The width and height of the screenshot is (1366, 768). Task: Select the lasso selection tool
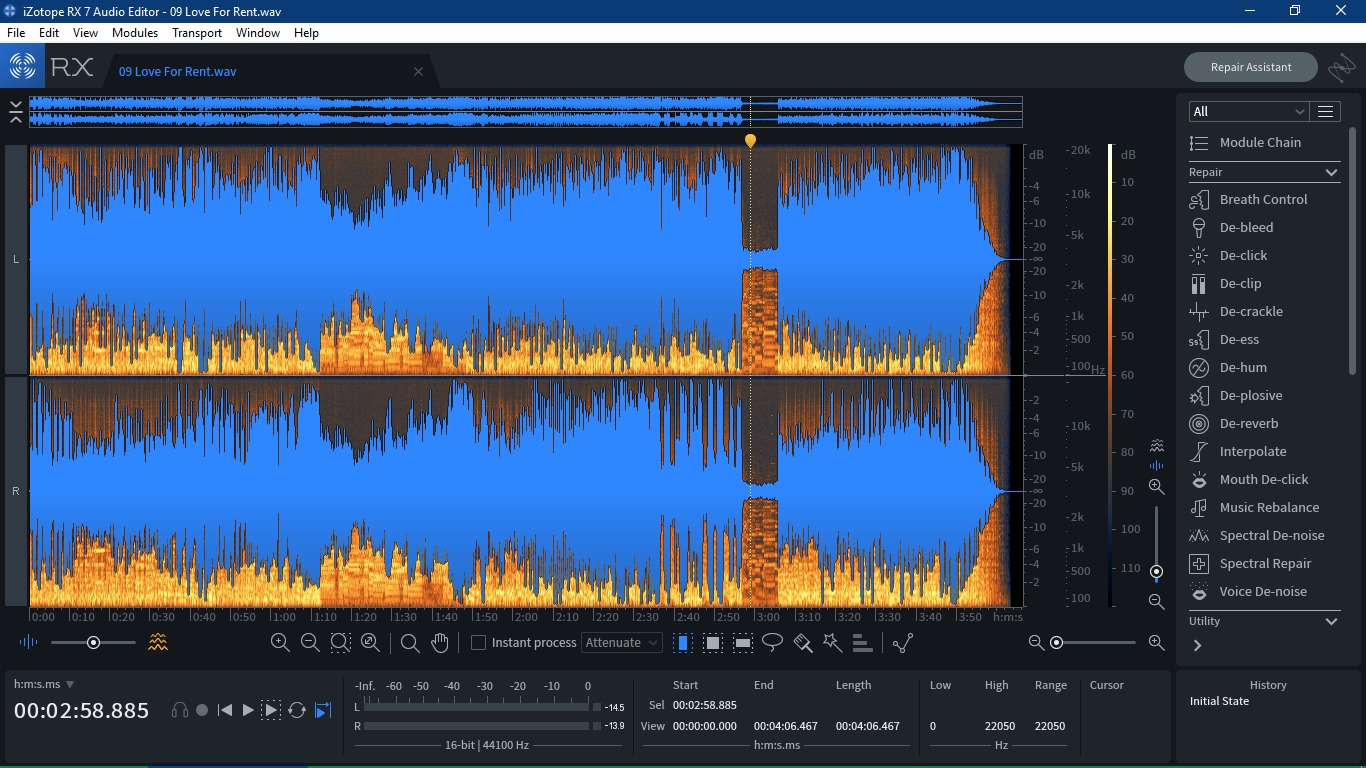click(772, 642)
